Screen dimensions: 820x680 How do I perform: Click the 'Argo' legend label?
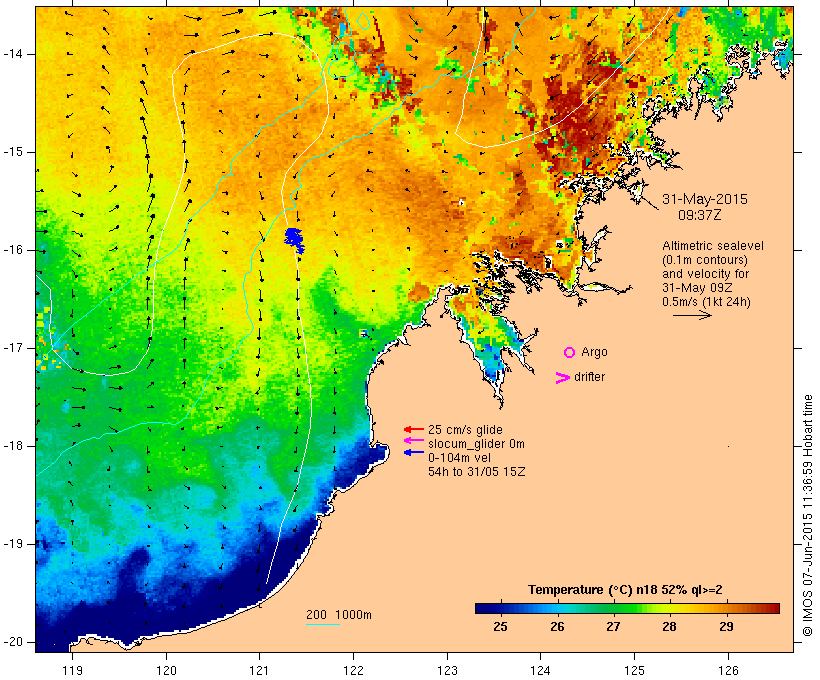point(594,353)
